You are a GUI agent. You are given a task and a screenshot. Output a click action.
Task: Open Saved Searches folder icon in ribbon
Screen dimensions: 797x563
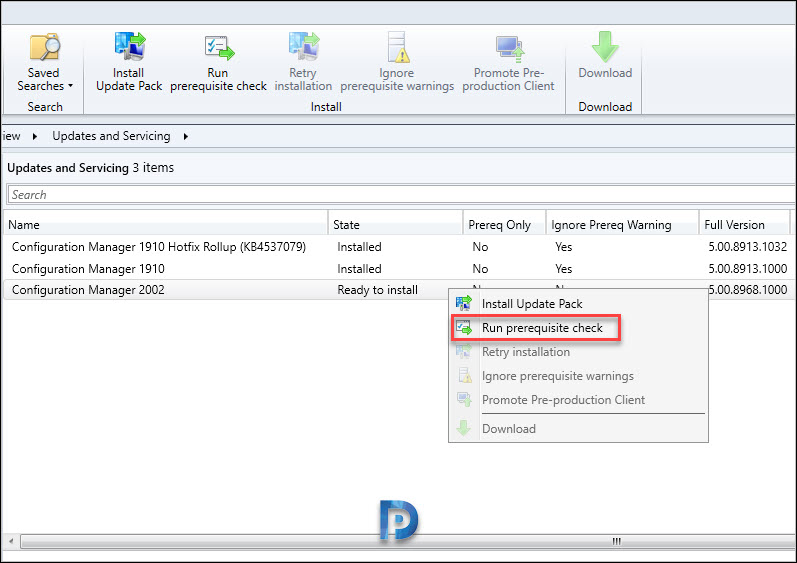coord(45,47)
